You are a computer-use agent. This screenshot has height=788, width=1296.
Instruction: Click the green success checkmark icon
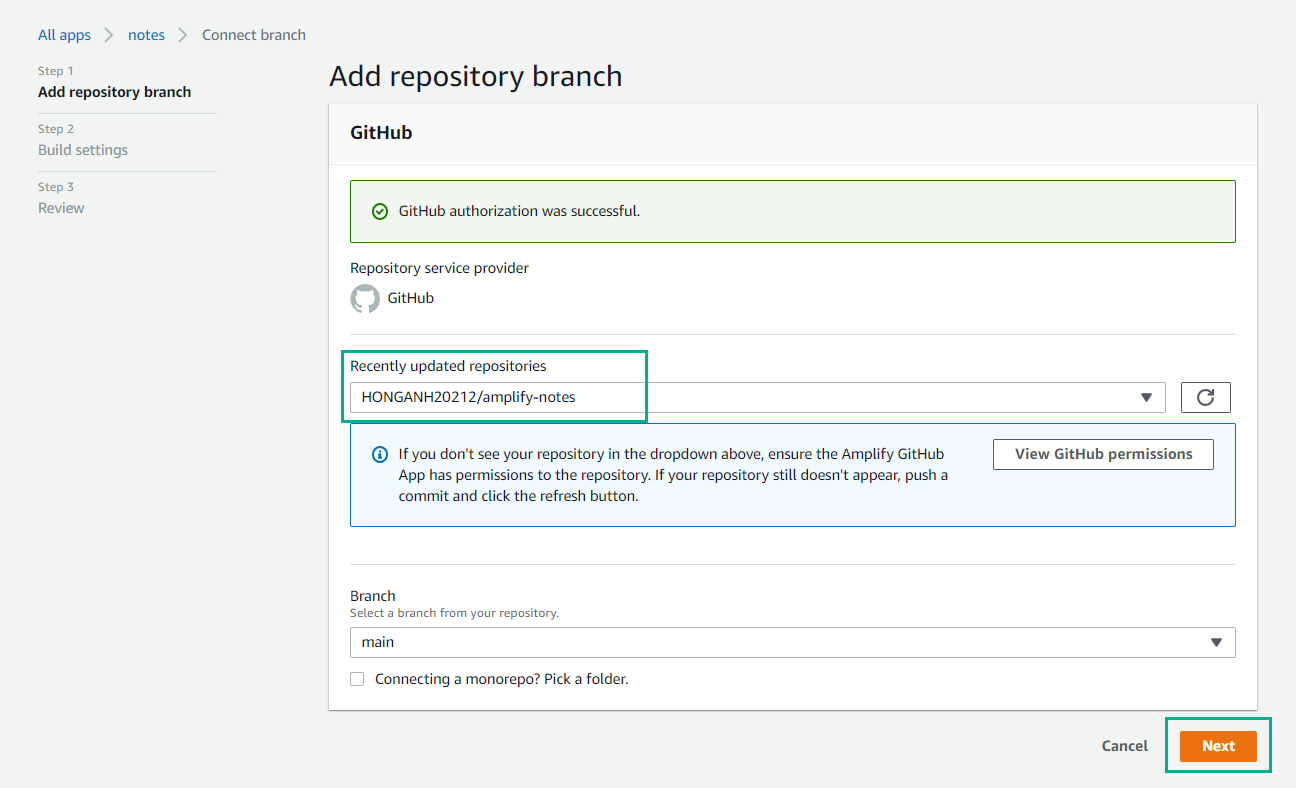click(x=379, y=212)
